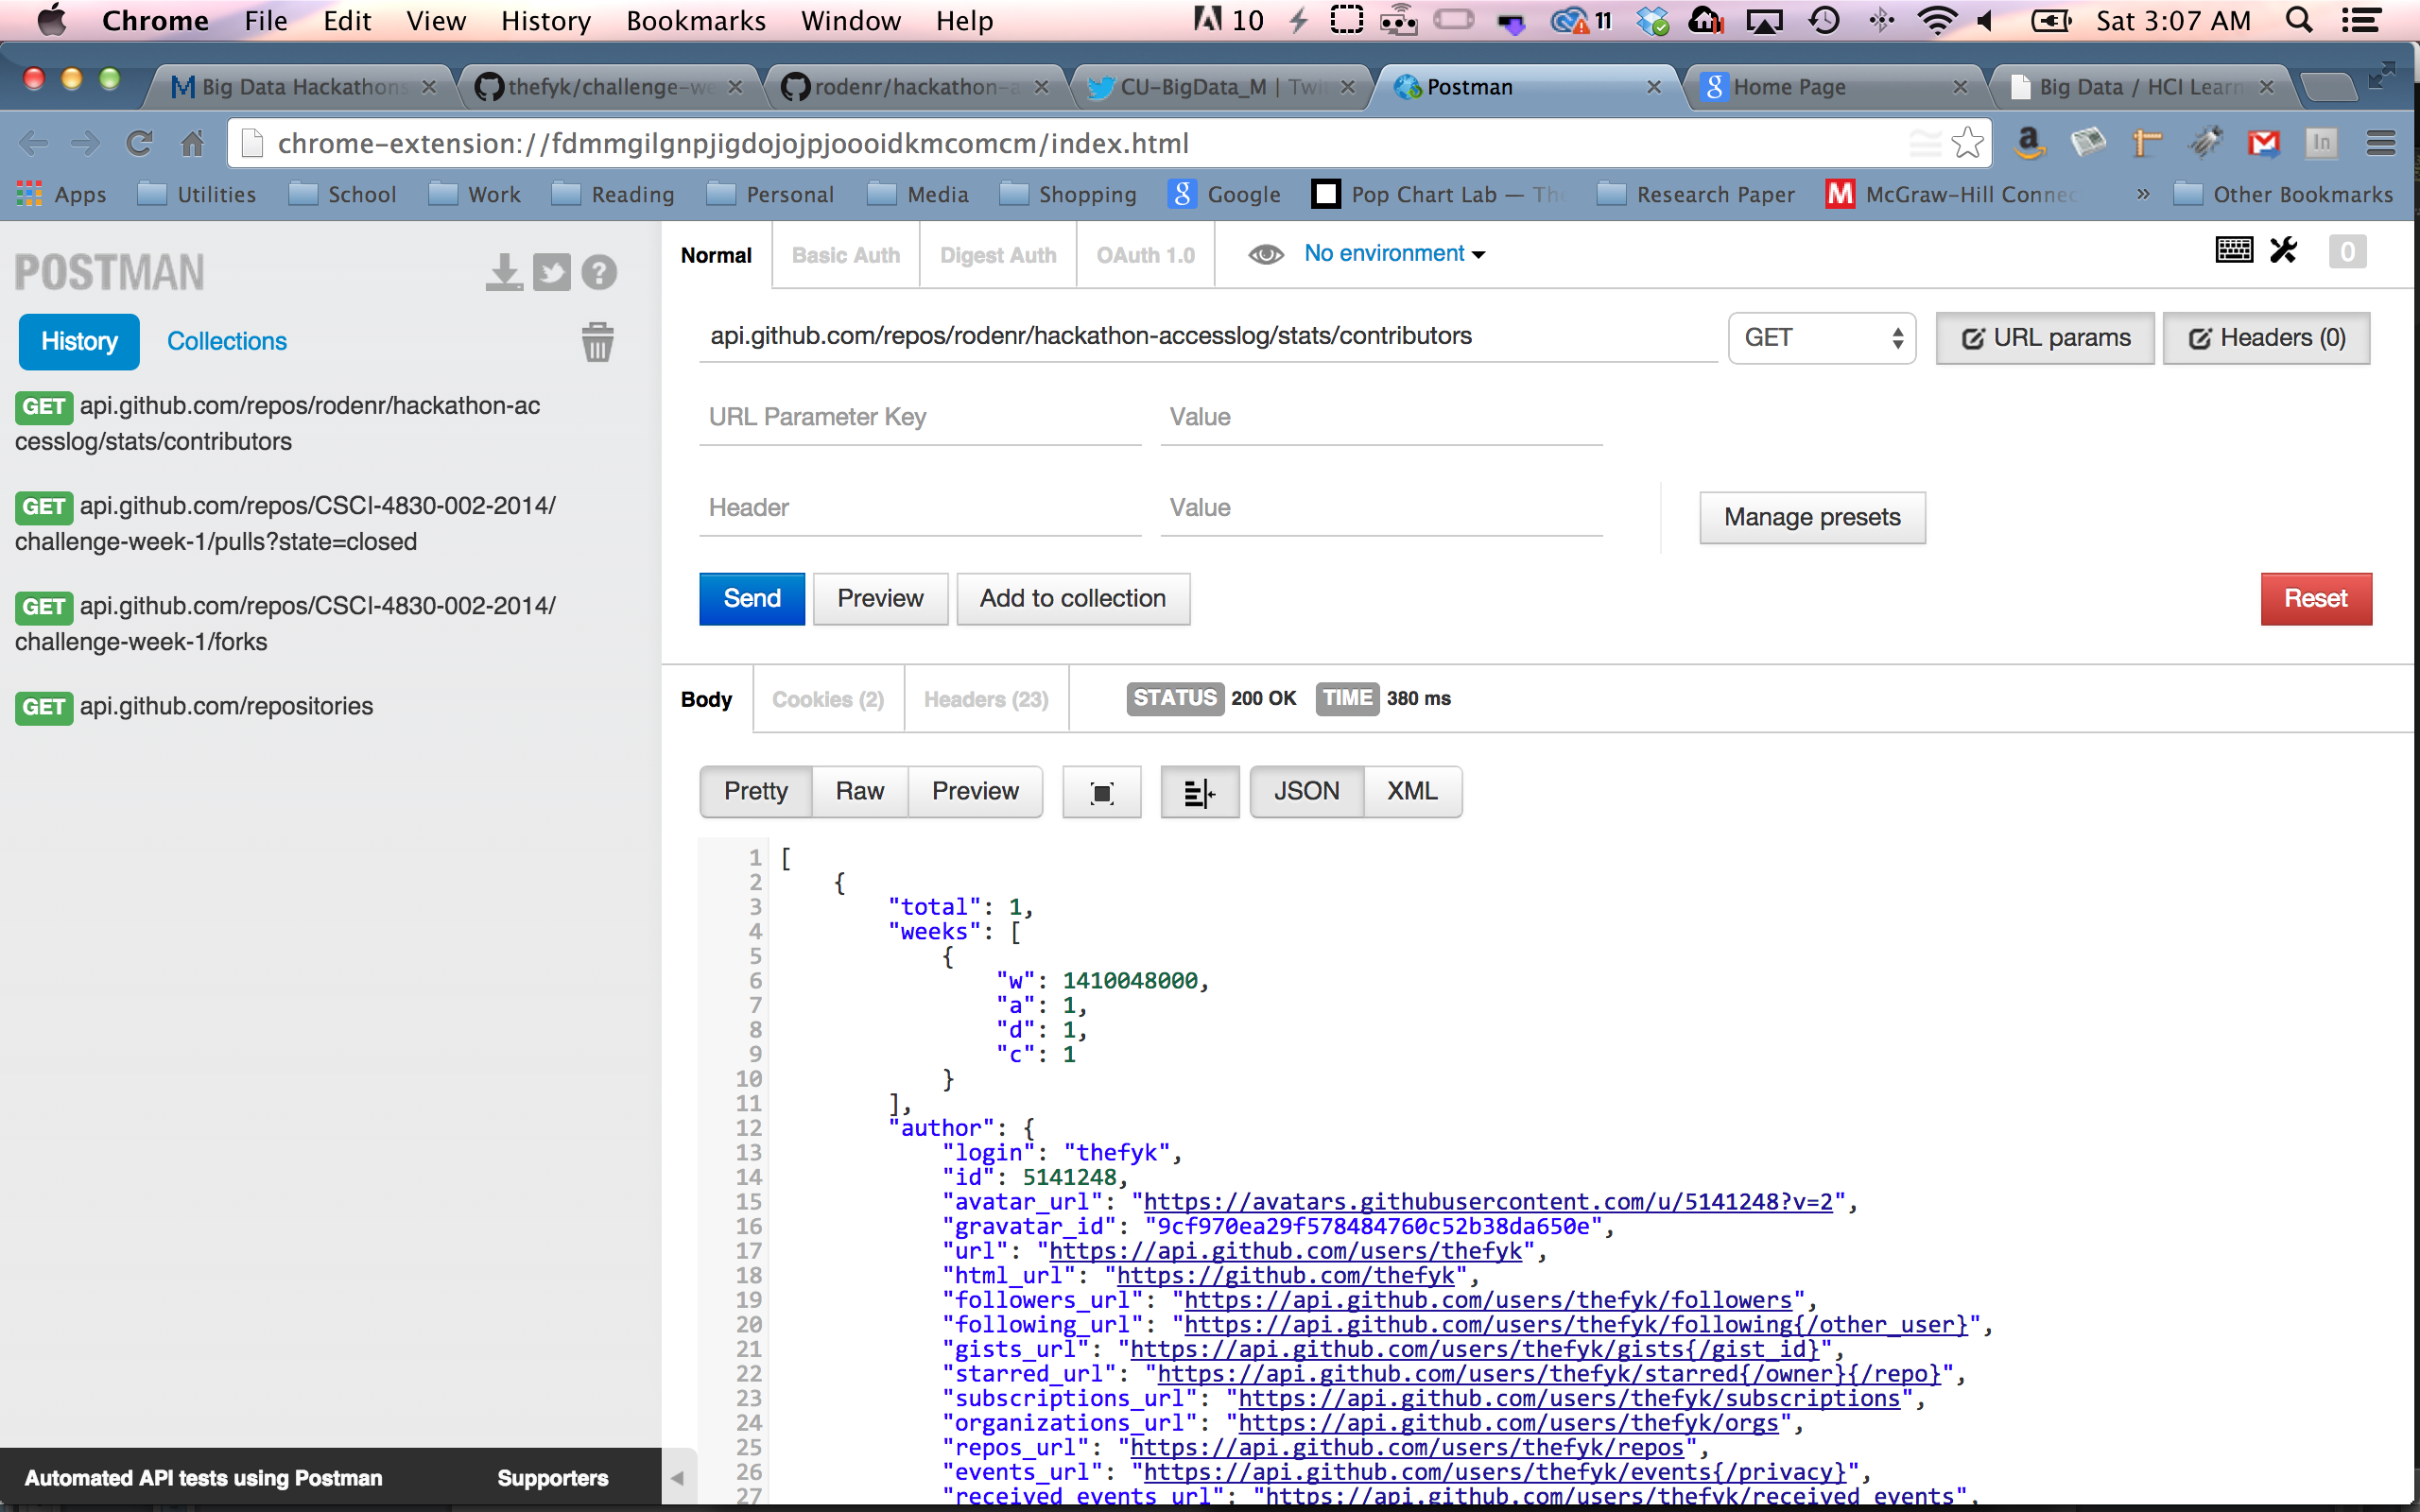Toggle the URL params button
This screenshot has width=2420, height=1512.
2045,338
